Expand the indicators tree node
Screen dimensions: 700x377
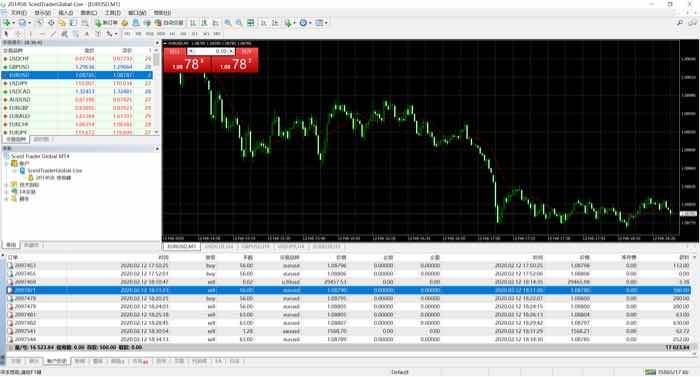point(7,184)
